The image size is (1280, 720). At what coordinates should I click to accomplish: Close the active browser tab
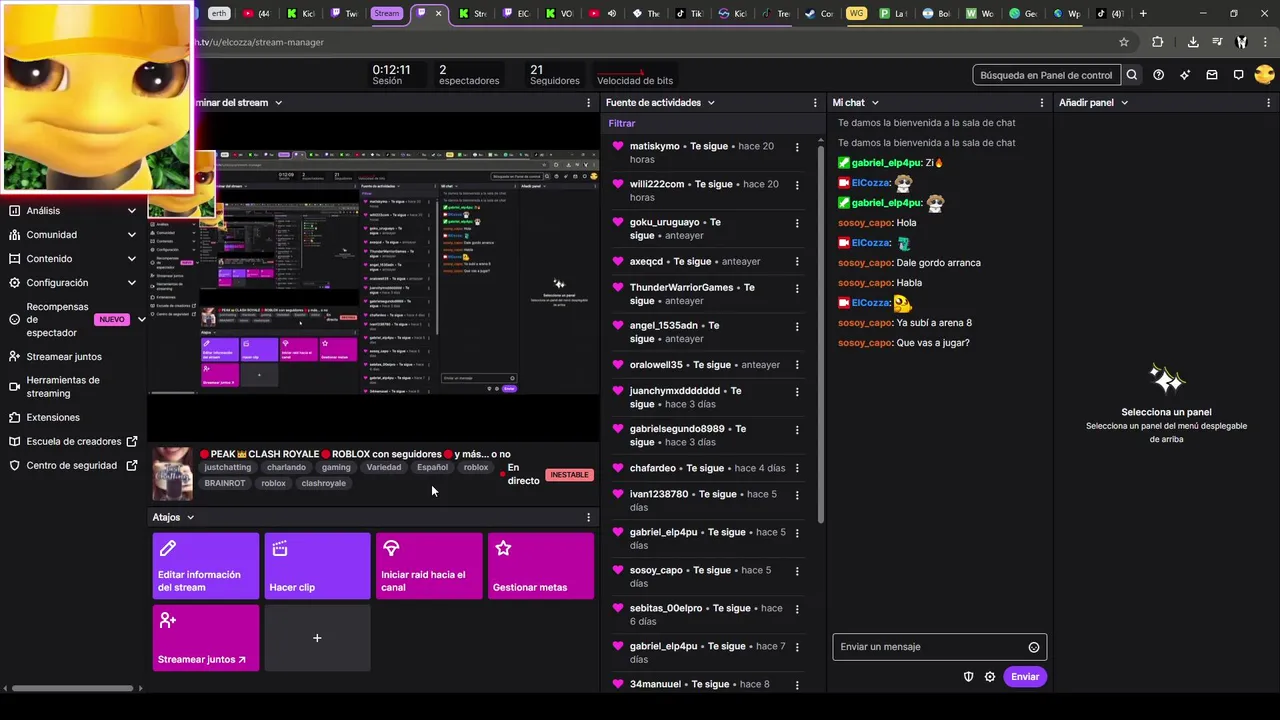click(438, 14)
